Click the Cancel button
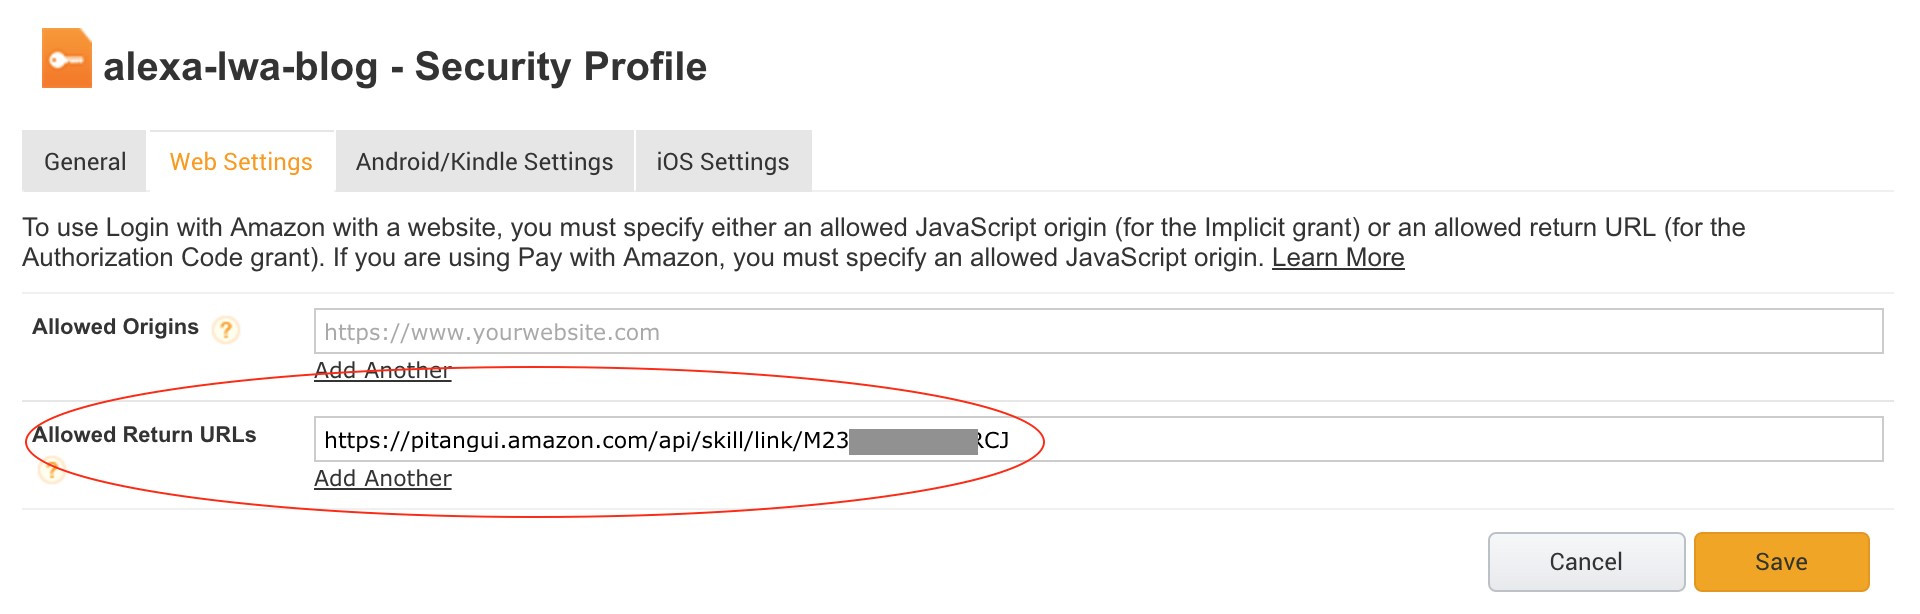This screenshot has width=1920, height=614. point(1585,561)
